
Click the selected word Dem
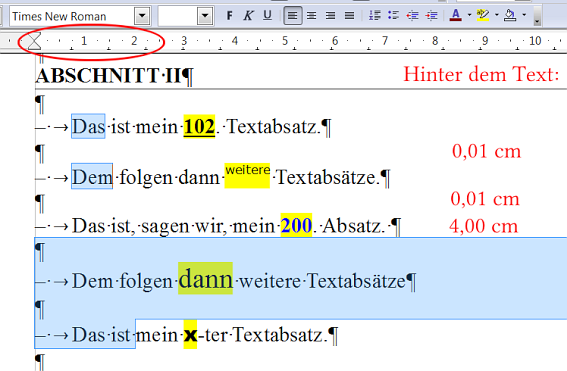(x=92, y=177)
